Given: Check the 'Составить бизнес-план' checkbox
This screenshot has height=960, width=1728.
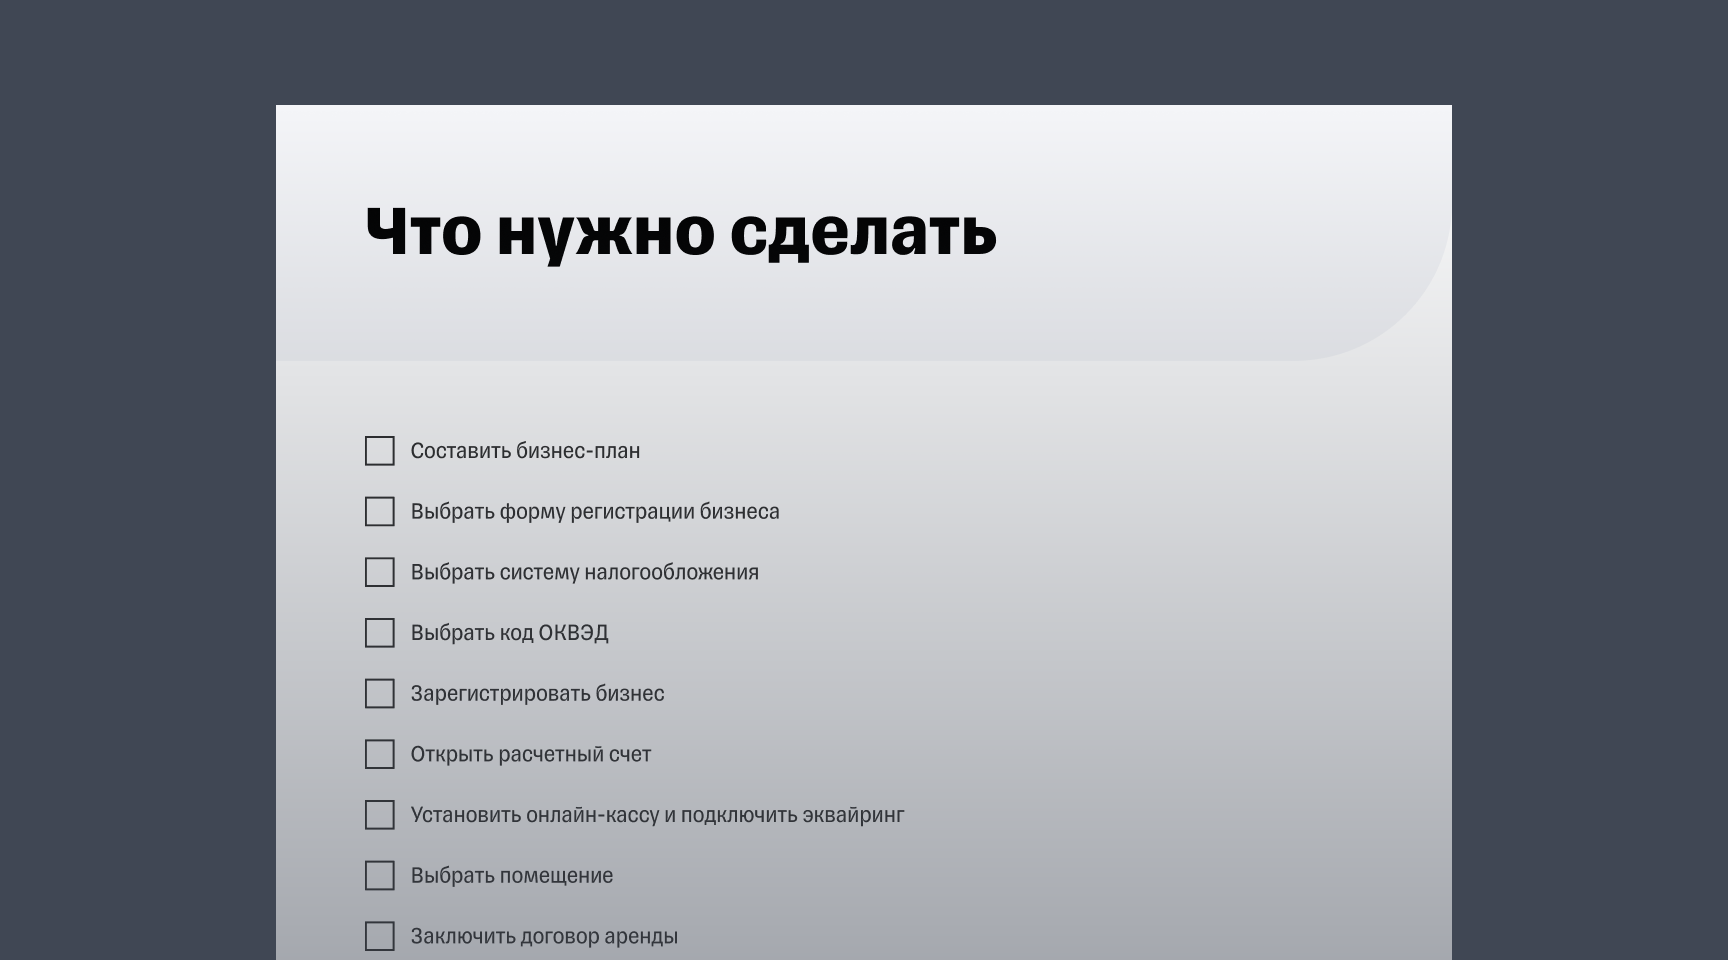Looking at the screenshot, I should click(x=380, y=451).
